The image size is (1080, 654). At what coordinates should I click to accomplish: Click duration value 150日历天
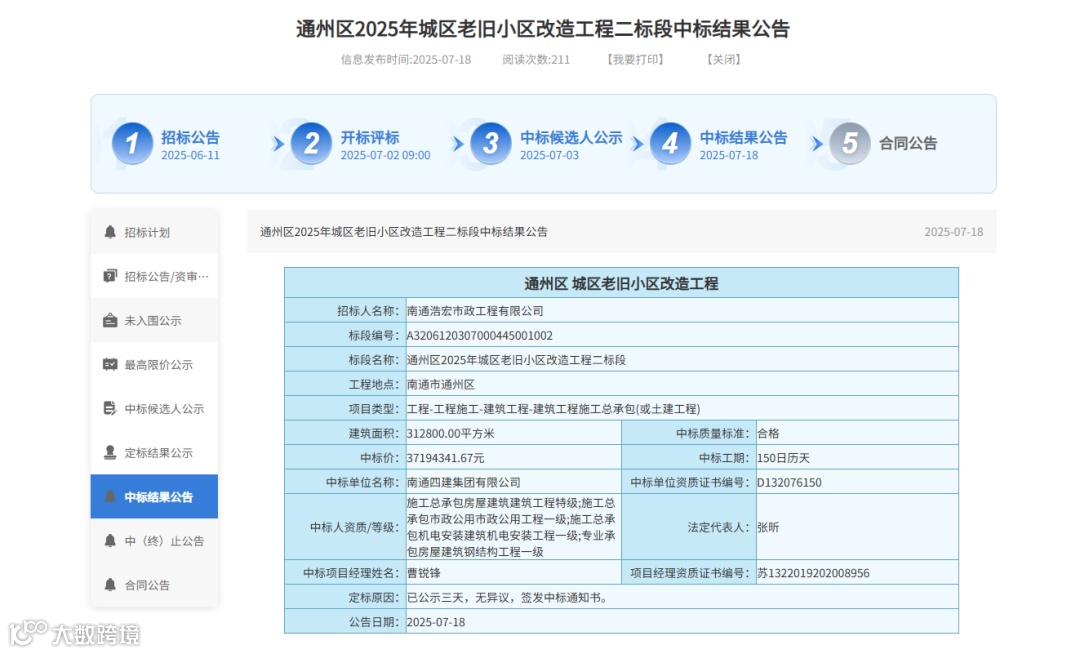pos(783,458)
